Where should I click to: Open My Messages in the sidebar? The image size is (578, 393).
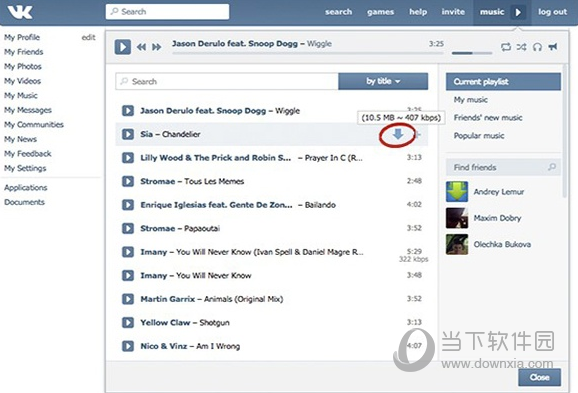coord(28,110)
